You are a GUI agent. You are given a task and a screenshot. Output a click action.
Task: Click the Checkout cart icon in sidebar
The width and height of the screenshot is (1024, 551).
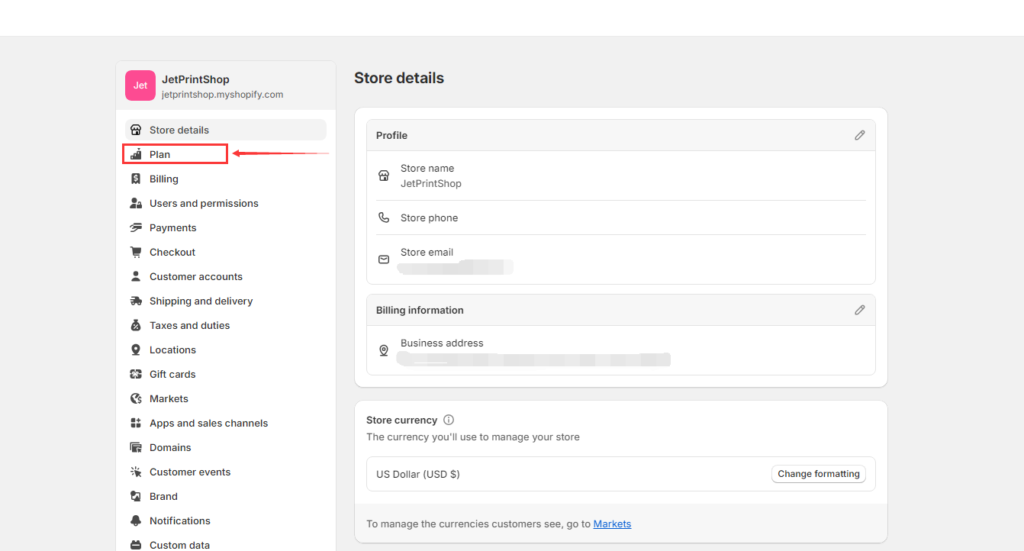pyautogui.click(x=136, y=252)
